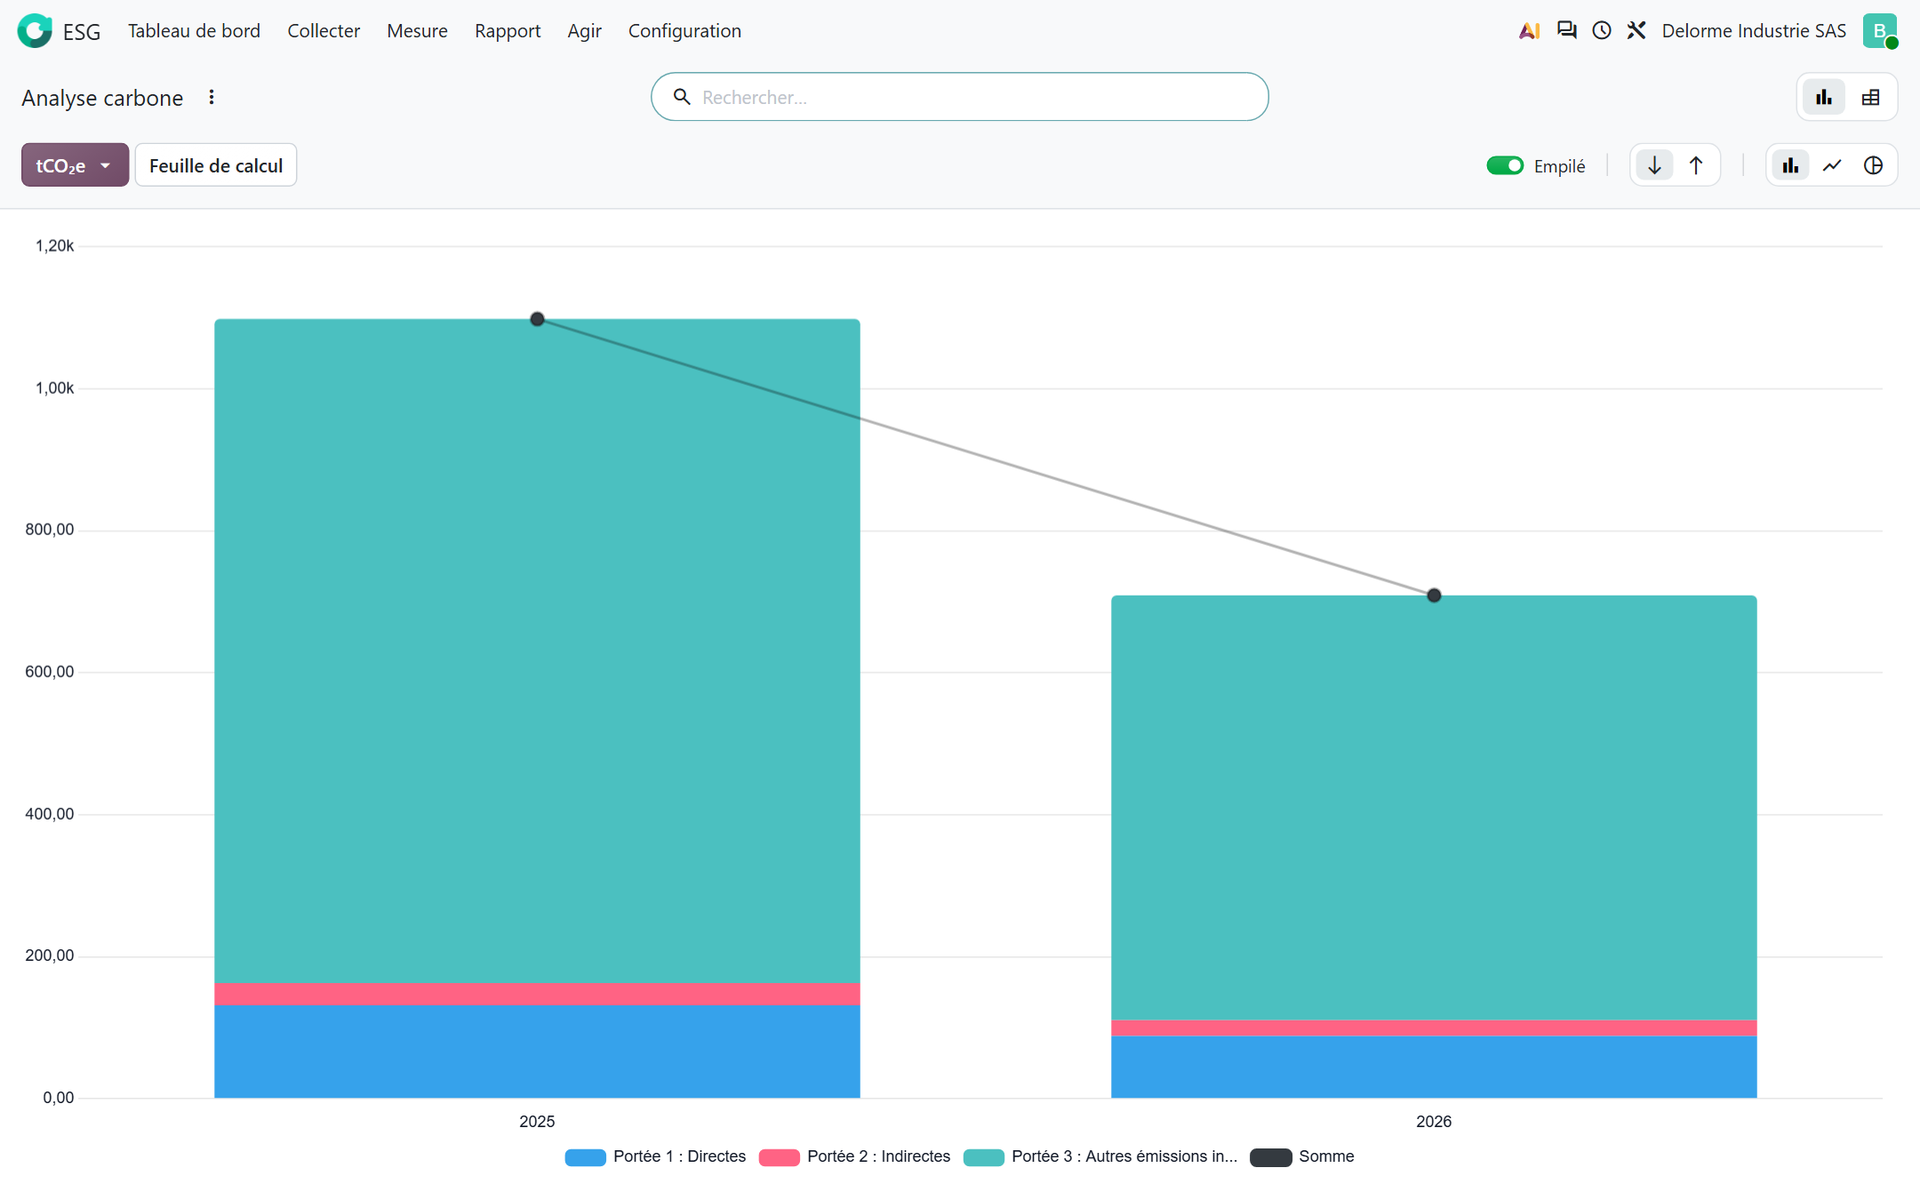Open the Rapport menu
The width and height of the screenshot is (1920, 1200).
tap(507, 31)
